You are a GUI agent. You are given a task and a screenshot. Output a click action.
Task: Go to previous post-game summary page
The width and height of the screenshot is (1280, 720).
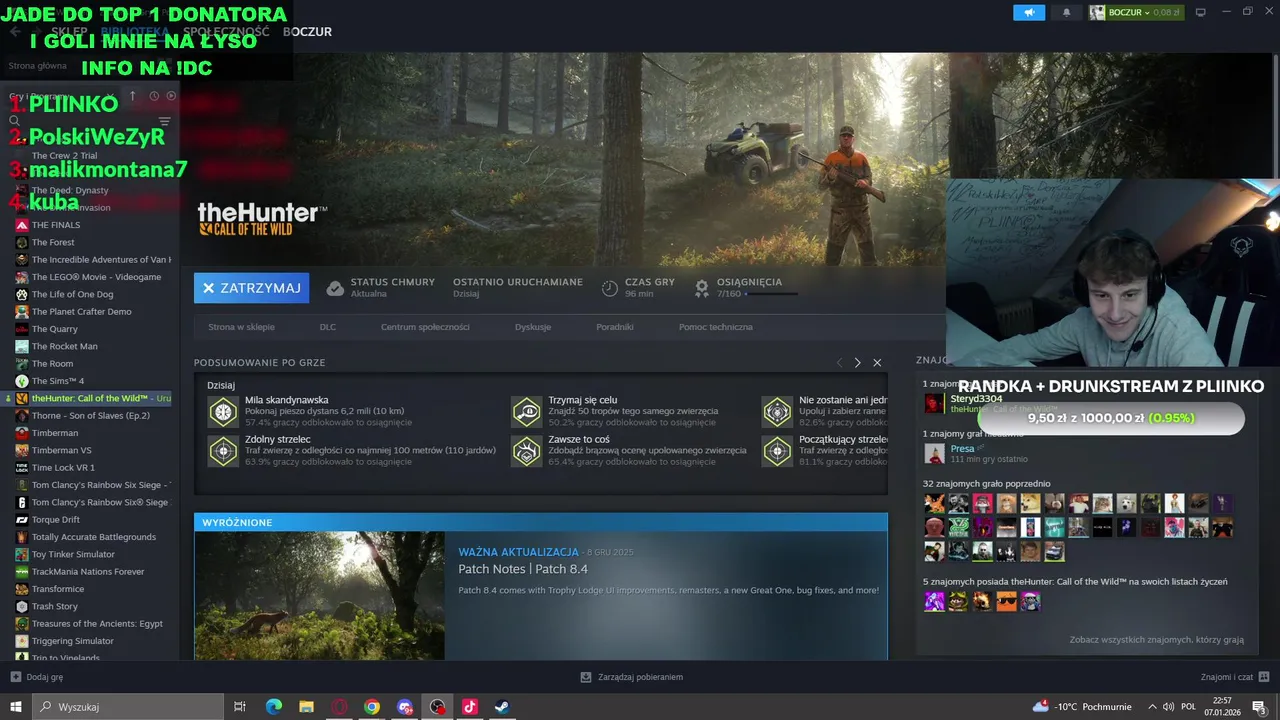point(840,362)
